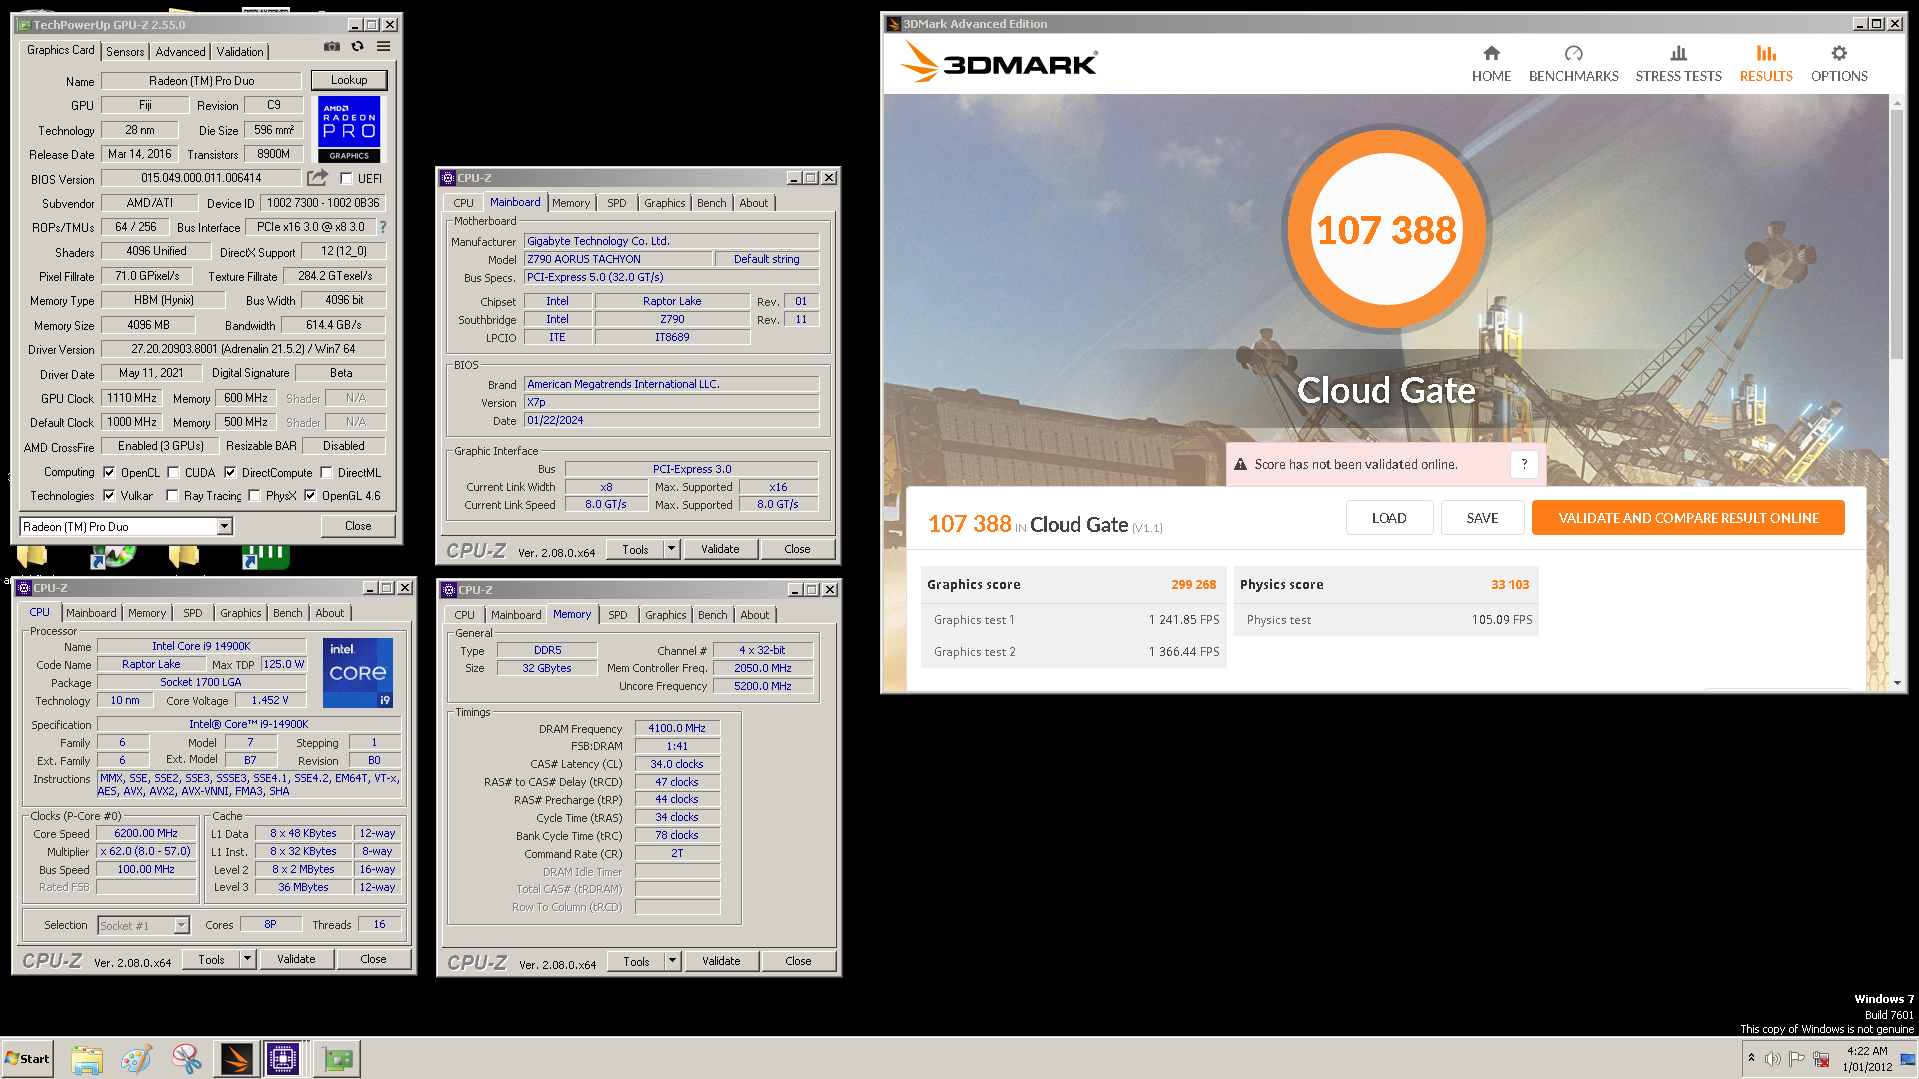The width and height of the screenshot is (1919, 1079).
Task: Open 3DMark Stress Tests section
Action: 1678,64
